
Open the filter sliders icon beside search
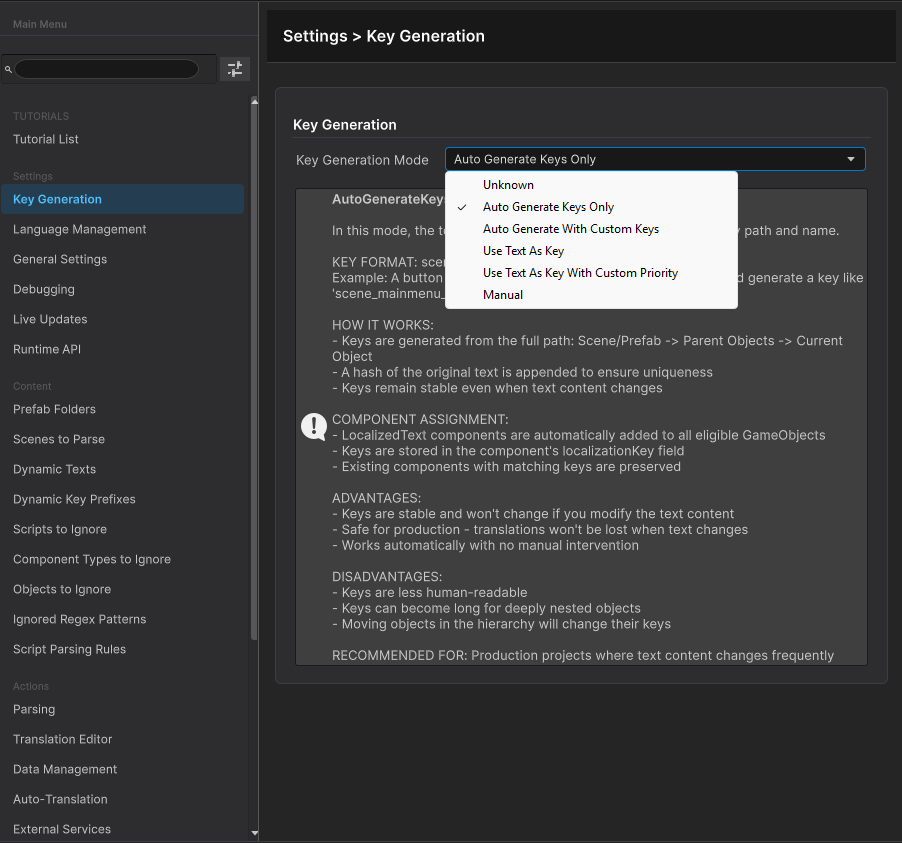pos(234,69)
